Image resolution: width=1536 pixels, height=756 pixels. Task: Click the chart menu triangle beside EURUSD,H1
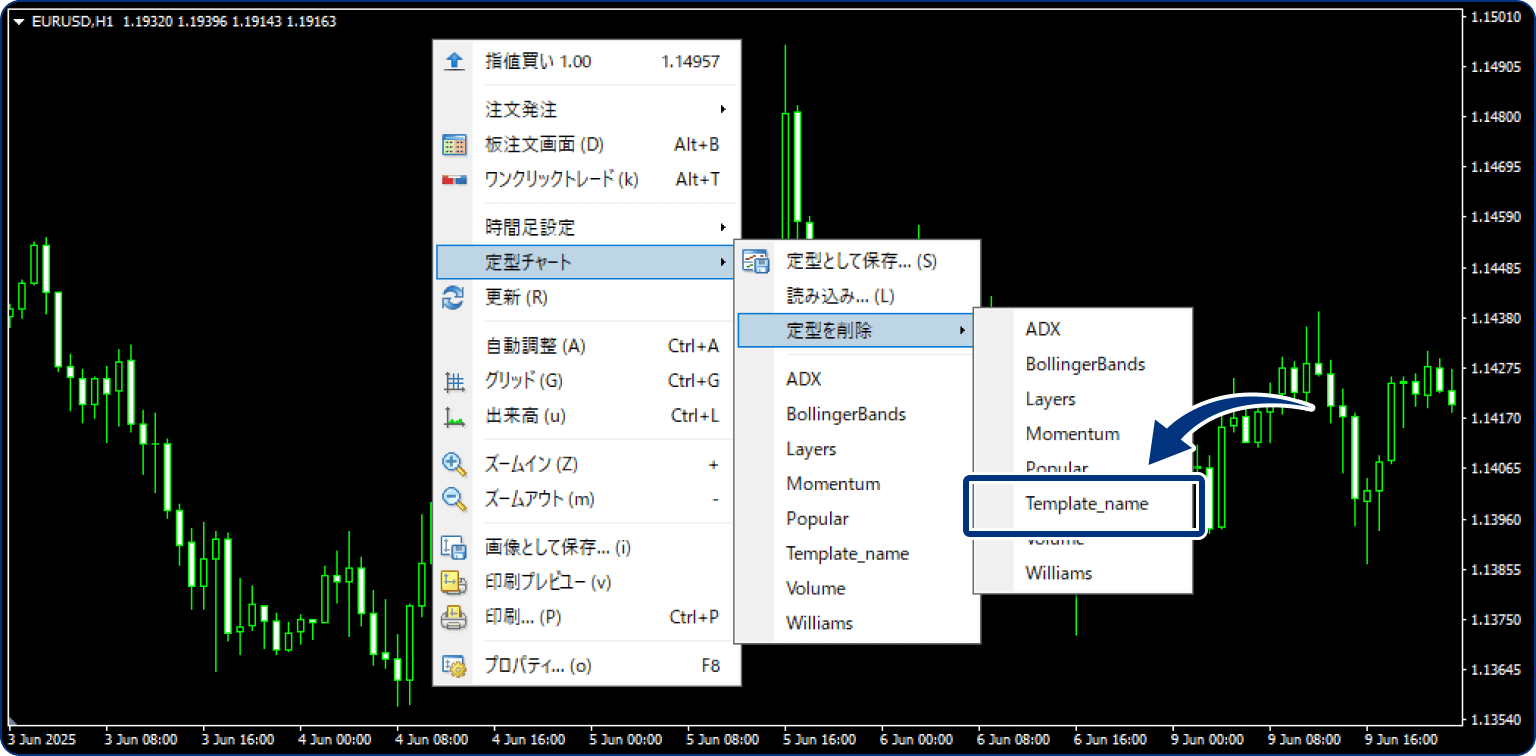pos(19,21)
